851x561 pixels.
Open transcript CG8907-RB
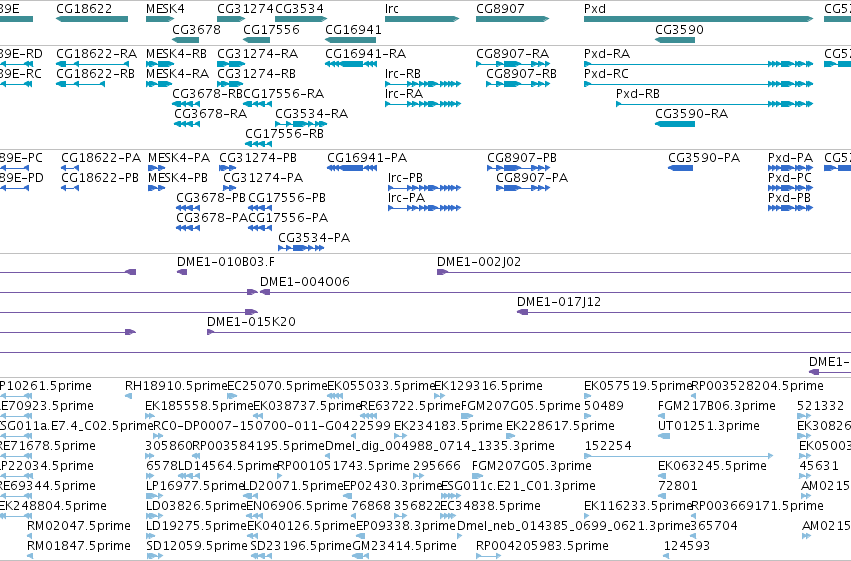(518, 84)
